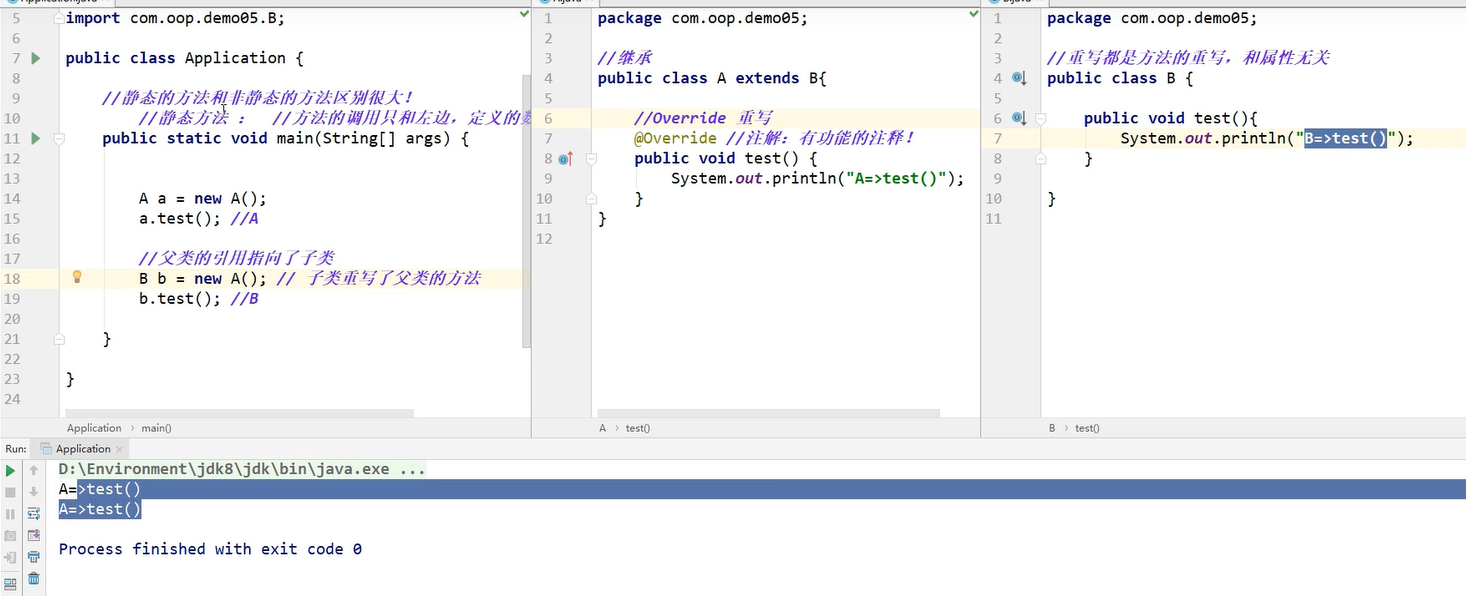Click the overriding-method gutter icon on A's test()
The height and width of the screenshot is (596, 1466).
565,159
